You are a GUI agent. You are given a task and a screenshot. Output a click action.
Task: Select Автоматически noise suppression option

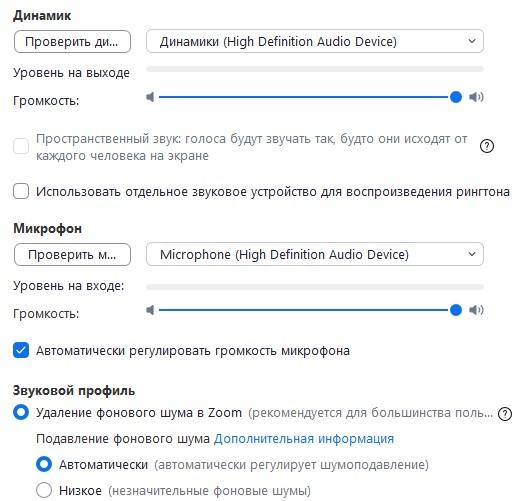click(44, 464)
